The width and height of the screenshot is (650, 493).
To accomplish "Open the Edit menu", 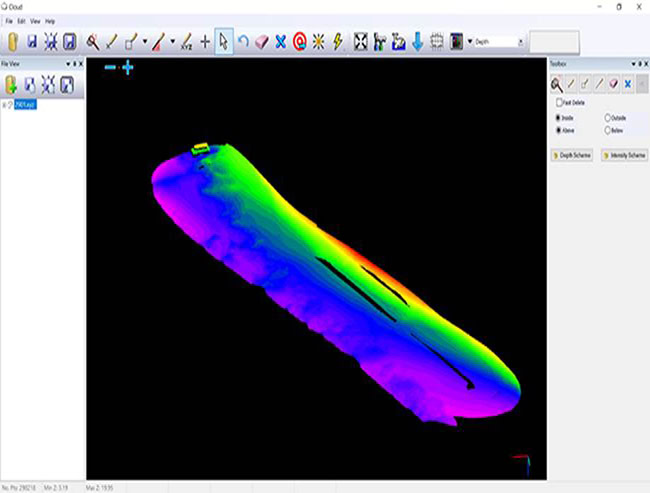I will click(22, 21).
